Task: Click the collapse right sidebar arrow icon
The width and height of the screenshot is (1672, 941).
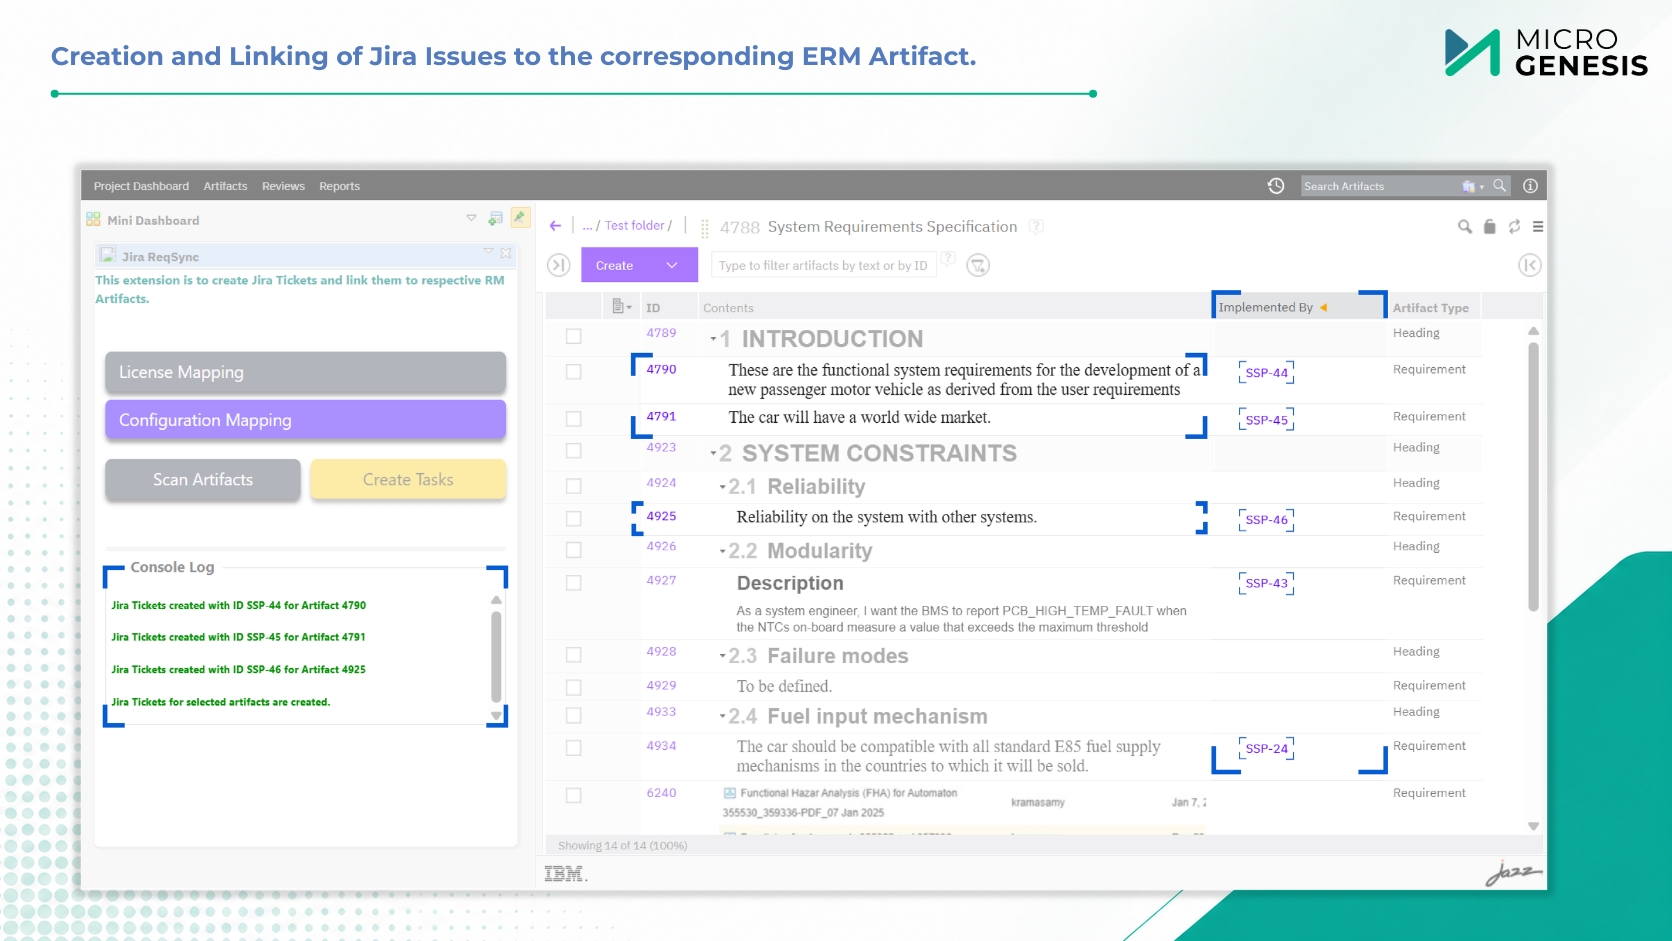Action: pyautogui.click(x=1529, y=265)
